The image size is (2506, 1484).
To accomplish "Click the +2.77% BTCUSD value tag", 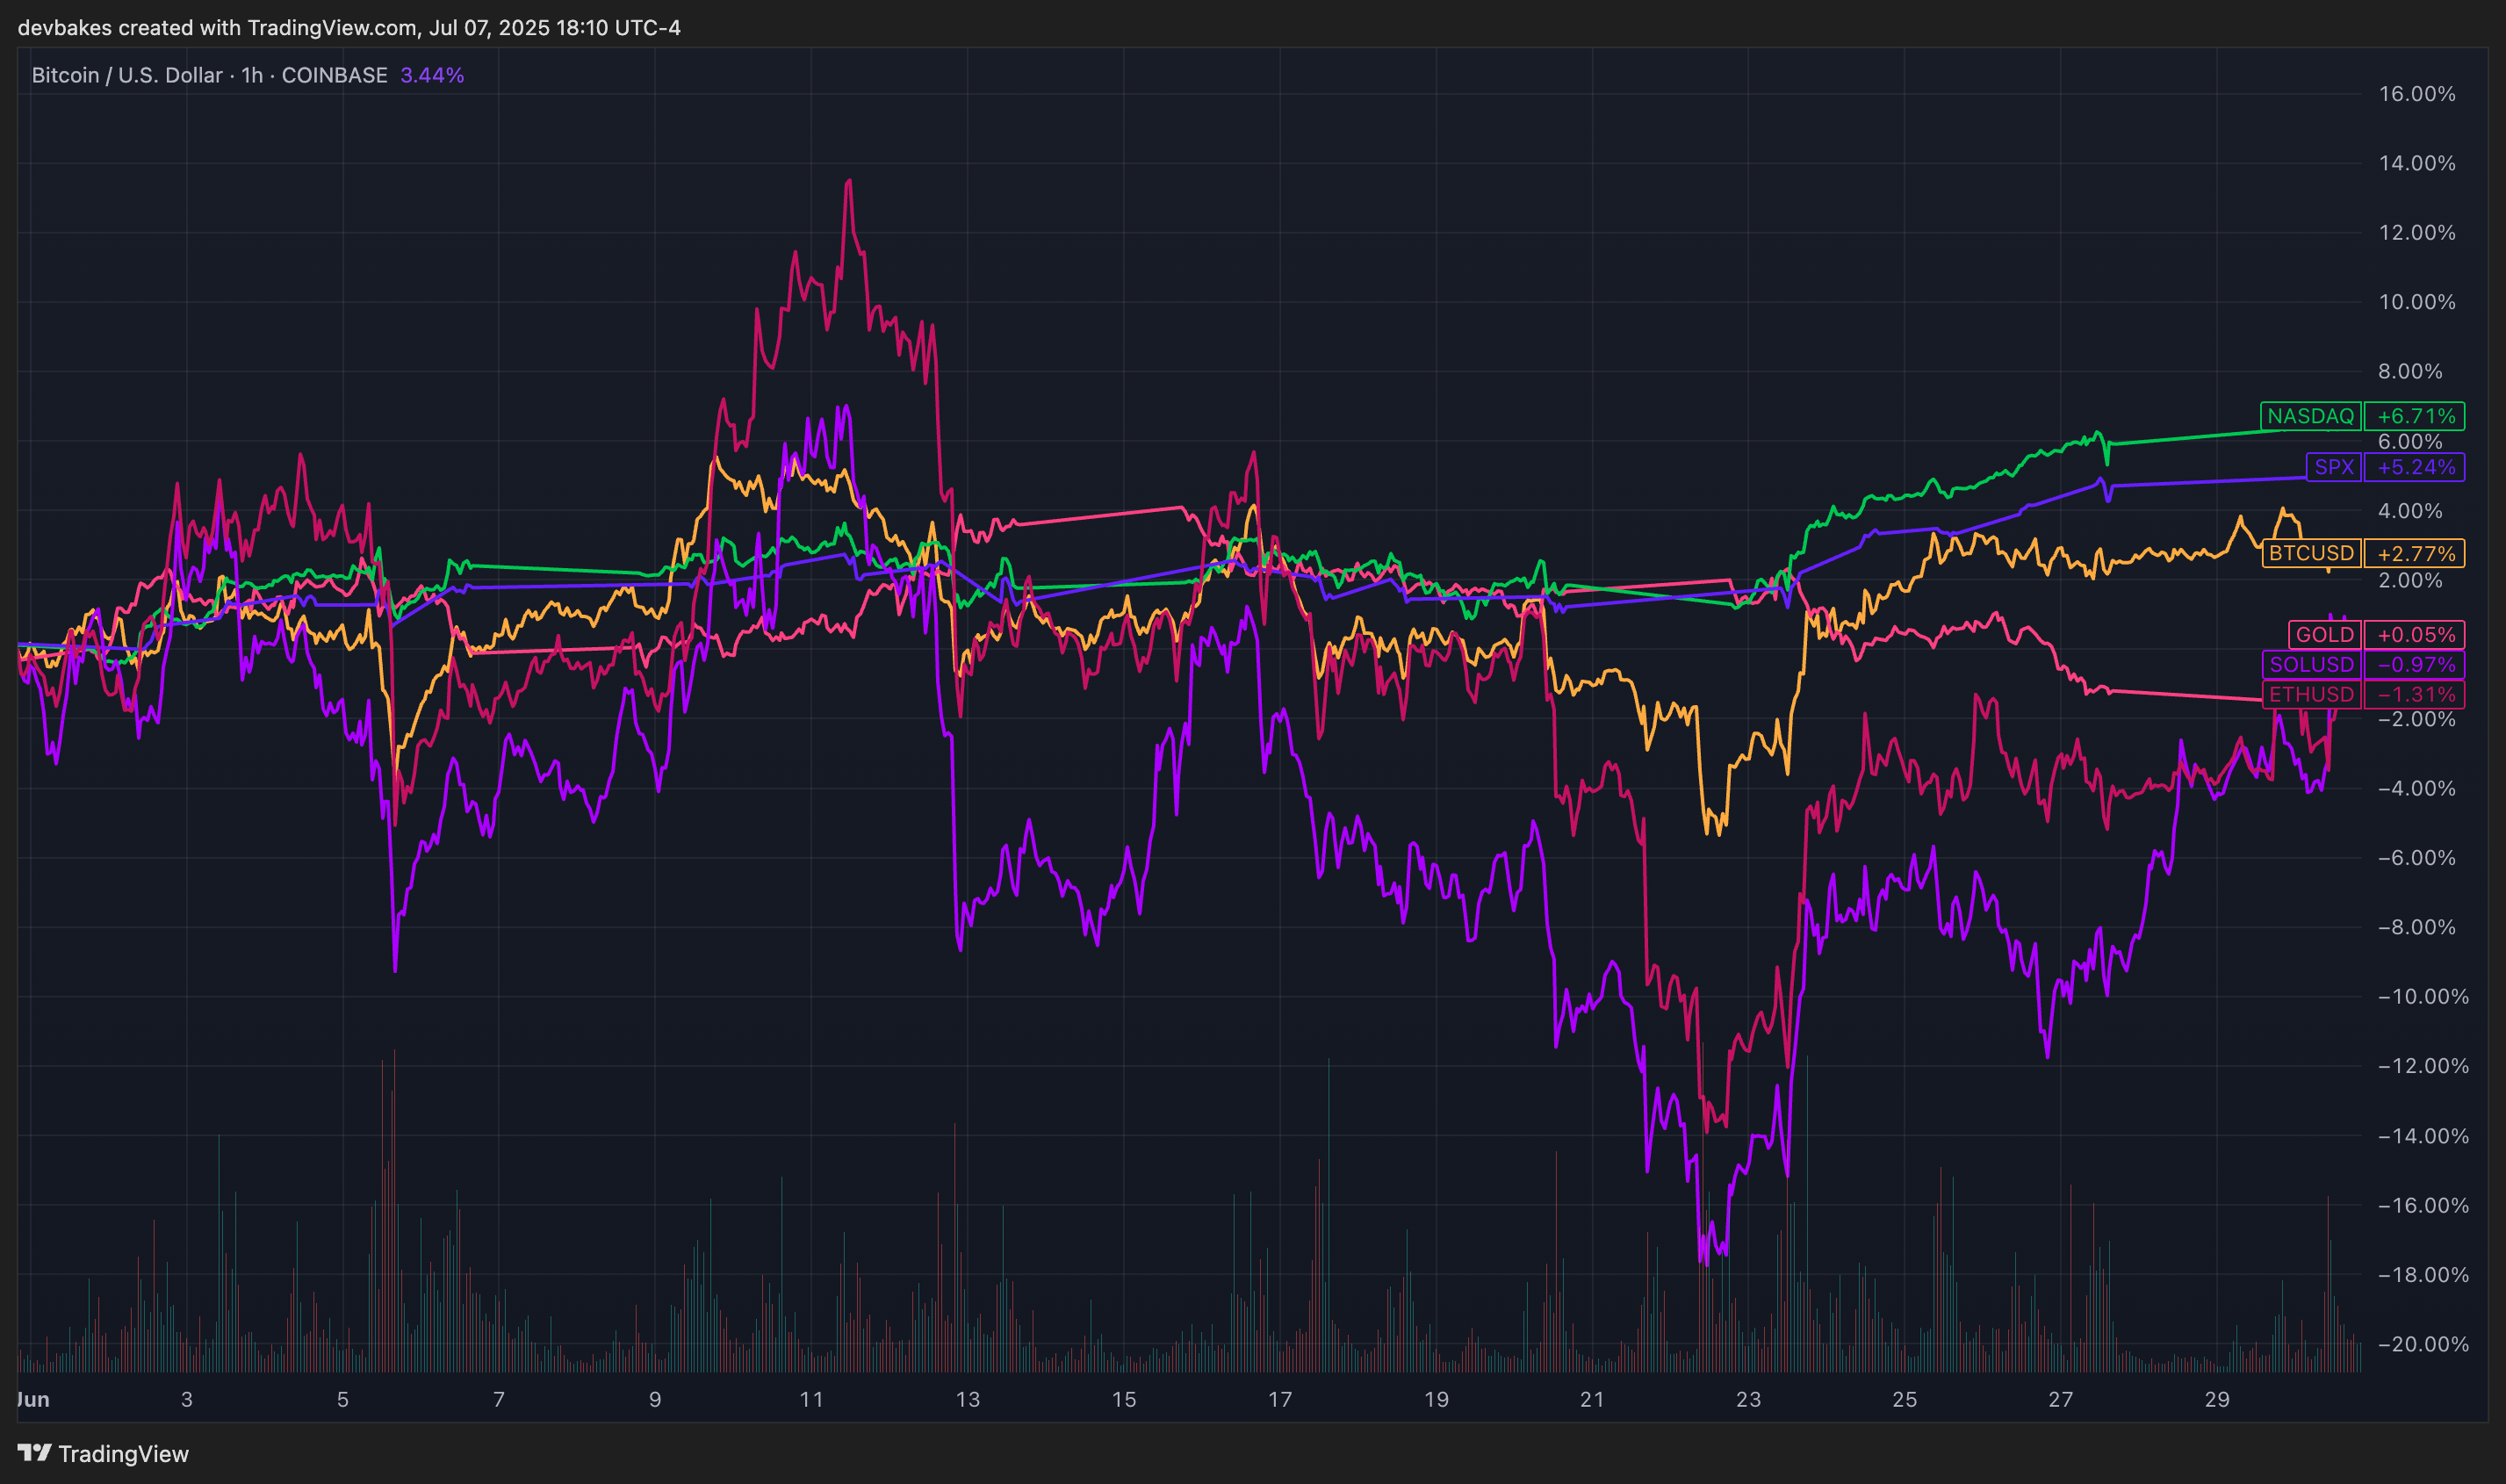I will (x=2415, y=553).
